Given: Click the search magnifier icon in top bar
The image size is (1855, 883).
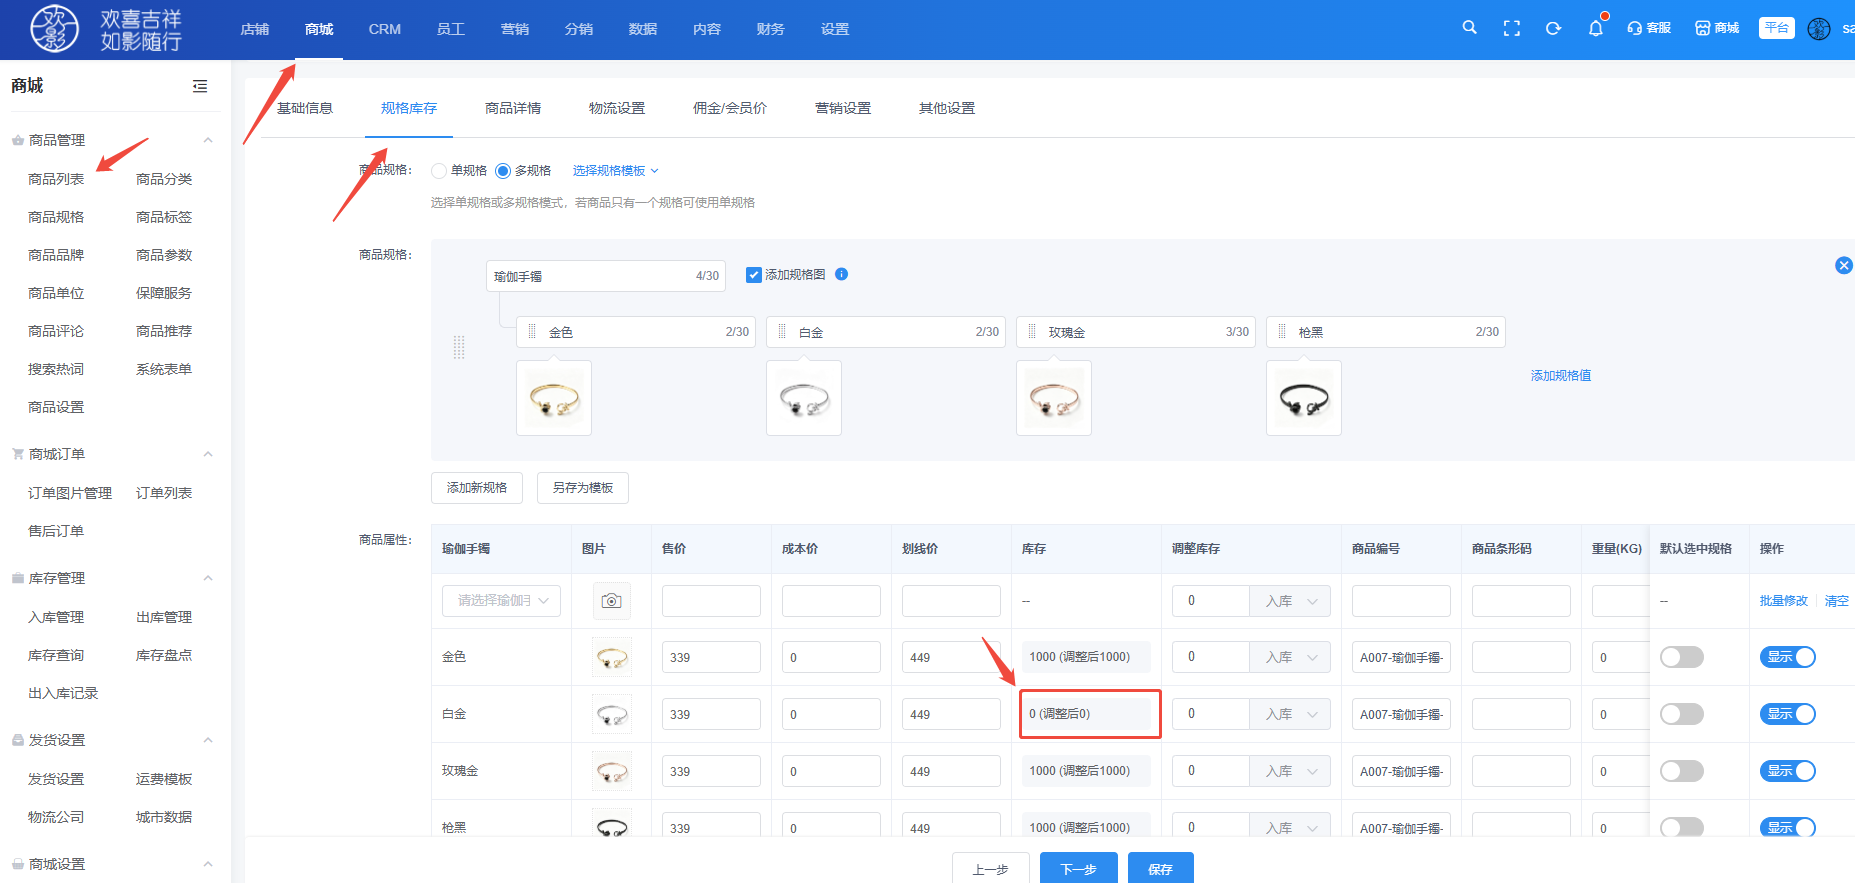Looking at the screenshot, I should tap(1469, 28).
